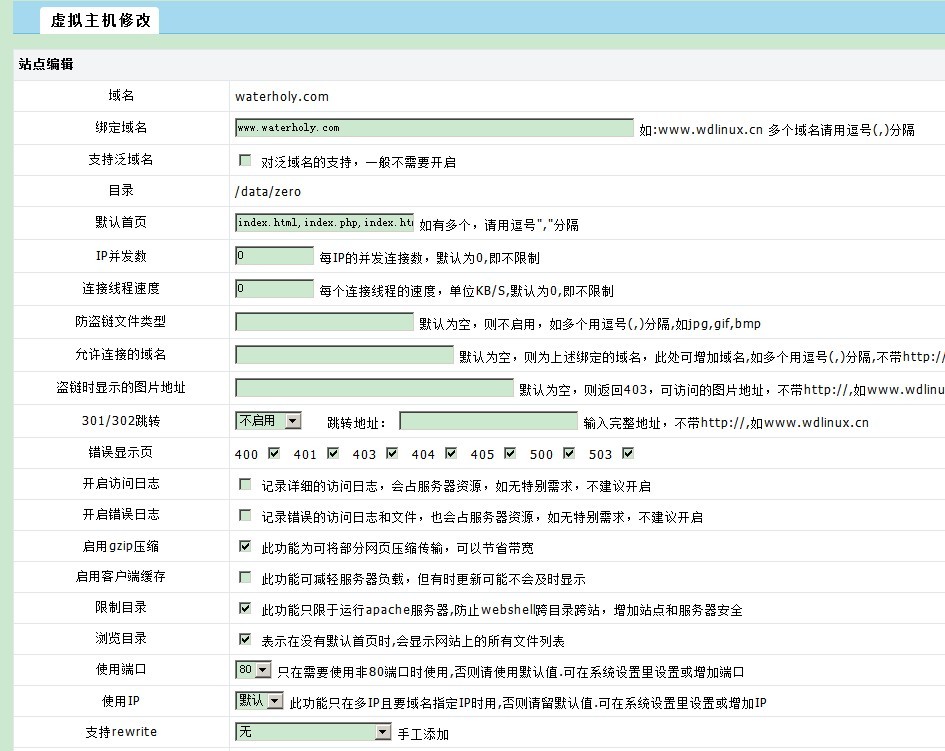Uncheck the restrict directory checkbox
Screen dimensions: 945x751
point(245,608)
